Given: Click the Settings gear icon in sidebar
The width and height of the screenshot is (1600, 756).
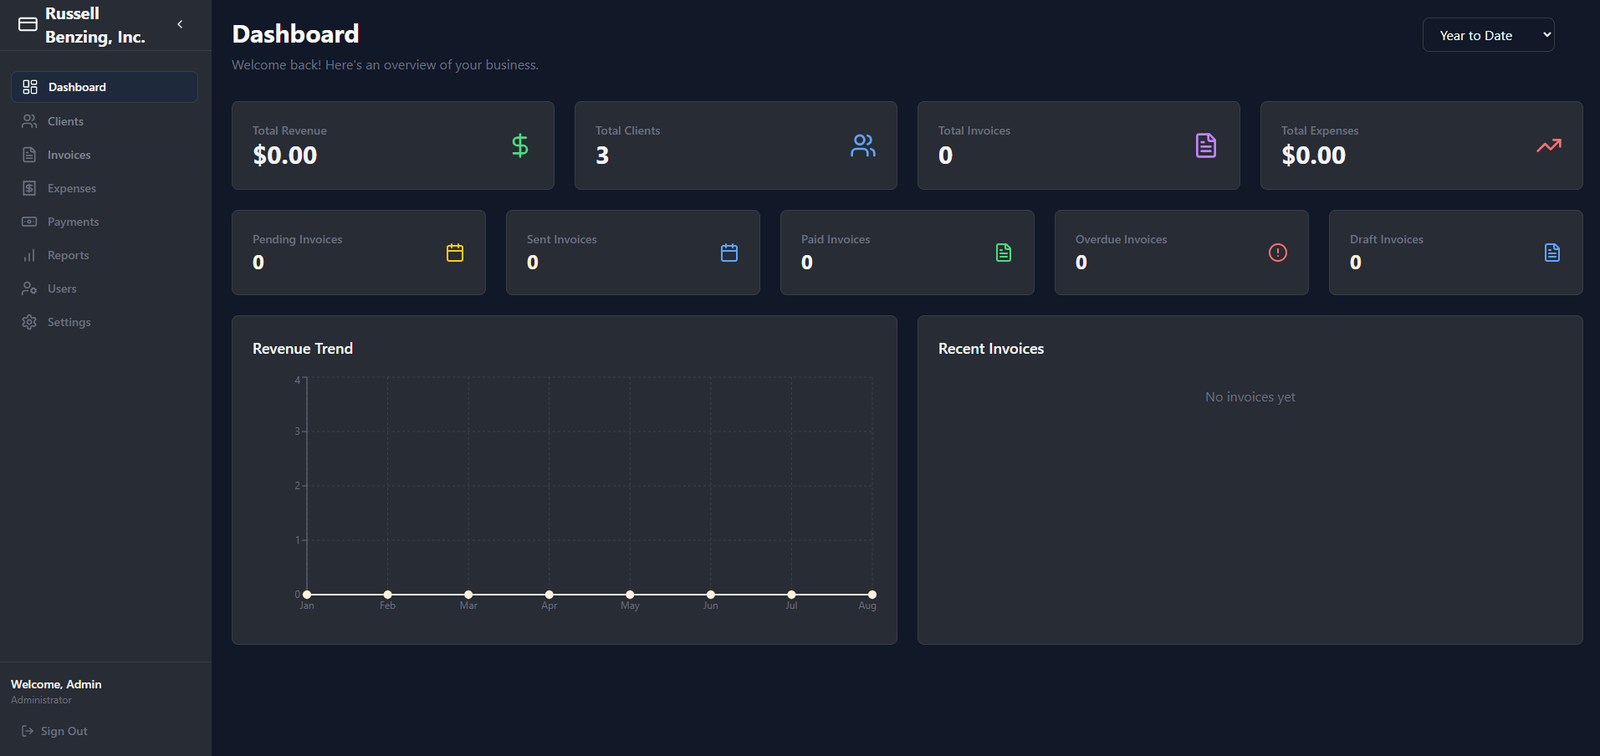Looking at the screenshot, I should click(29, 322).
